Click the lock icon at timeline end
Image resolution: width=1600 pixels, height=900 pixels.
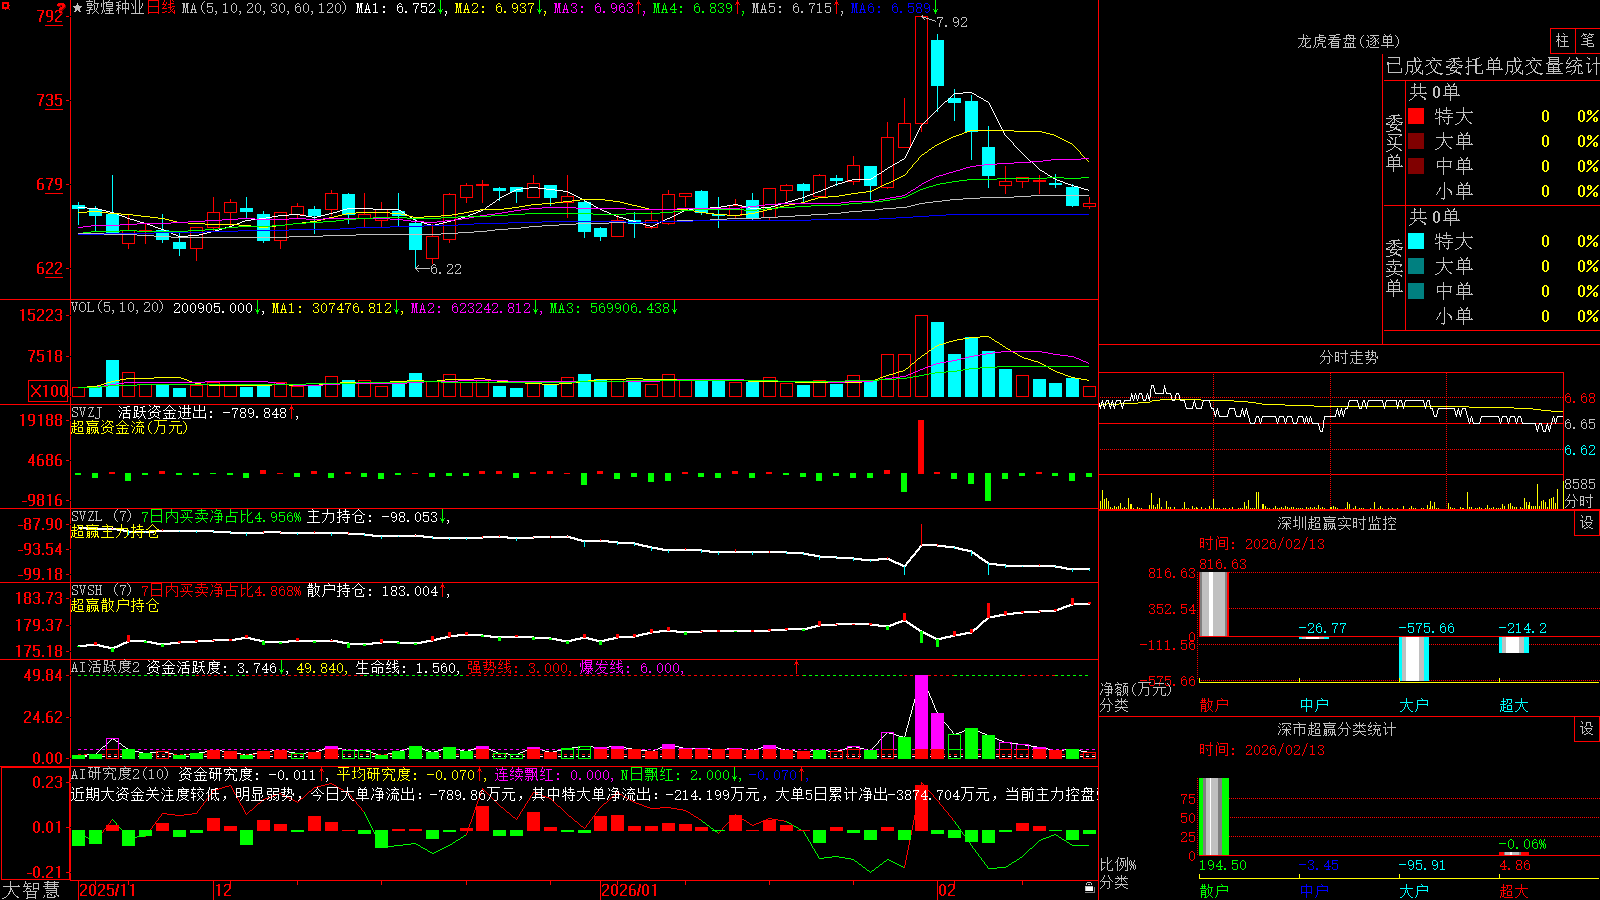pos(1090,888)
